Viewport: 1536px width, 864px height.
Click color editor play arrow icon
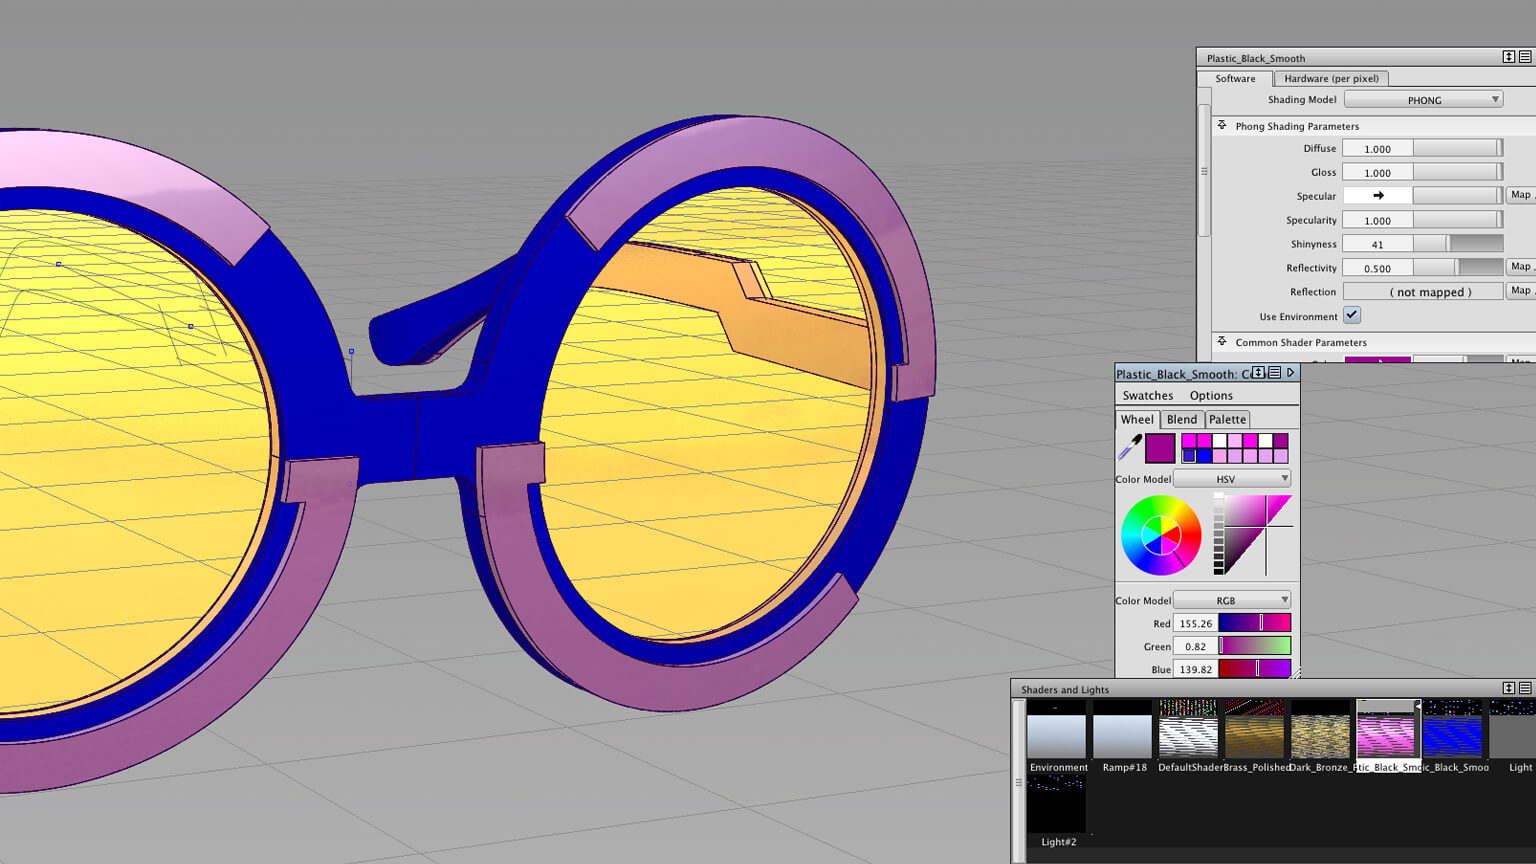(x=1290, y=373)
